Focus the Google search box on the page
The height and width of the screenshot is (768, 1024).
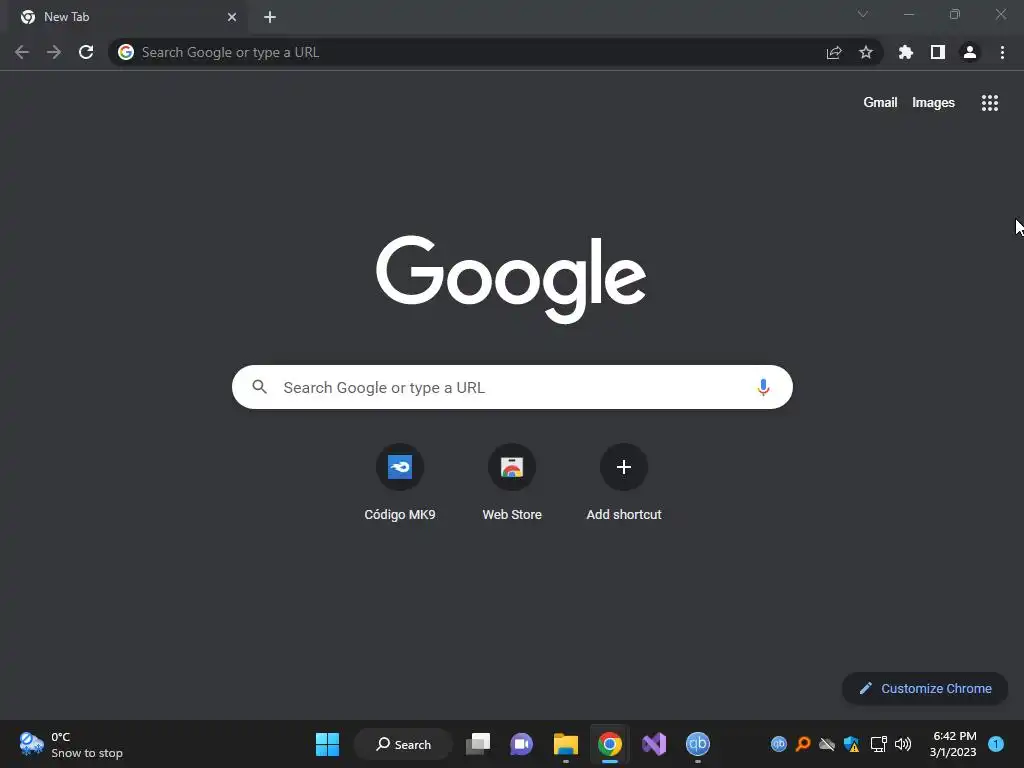click(x=512, y=387)
